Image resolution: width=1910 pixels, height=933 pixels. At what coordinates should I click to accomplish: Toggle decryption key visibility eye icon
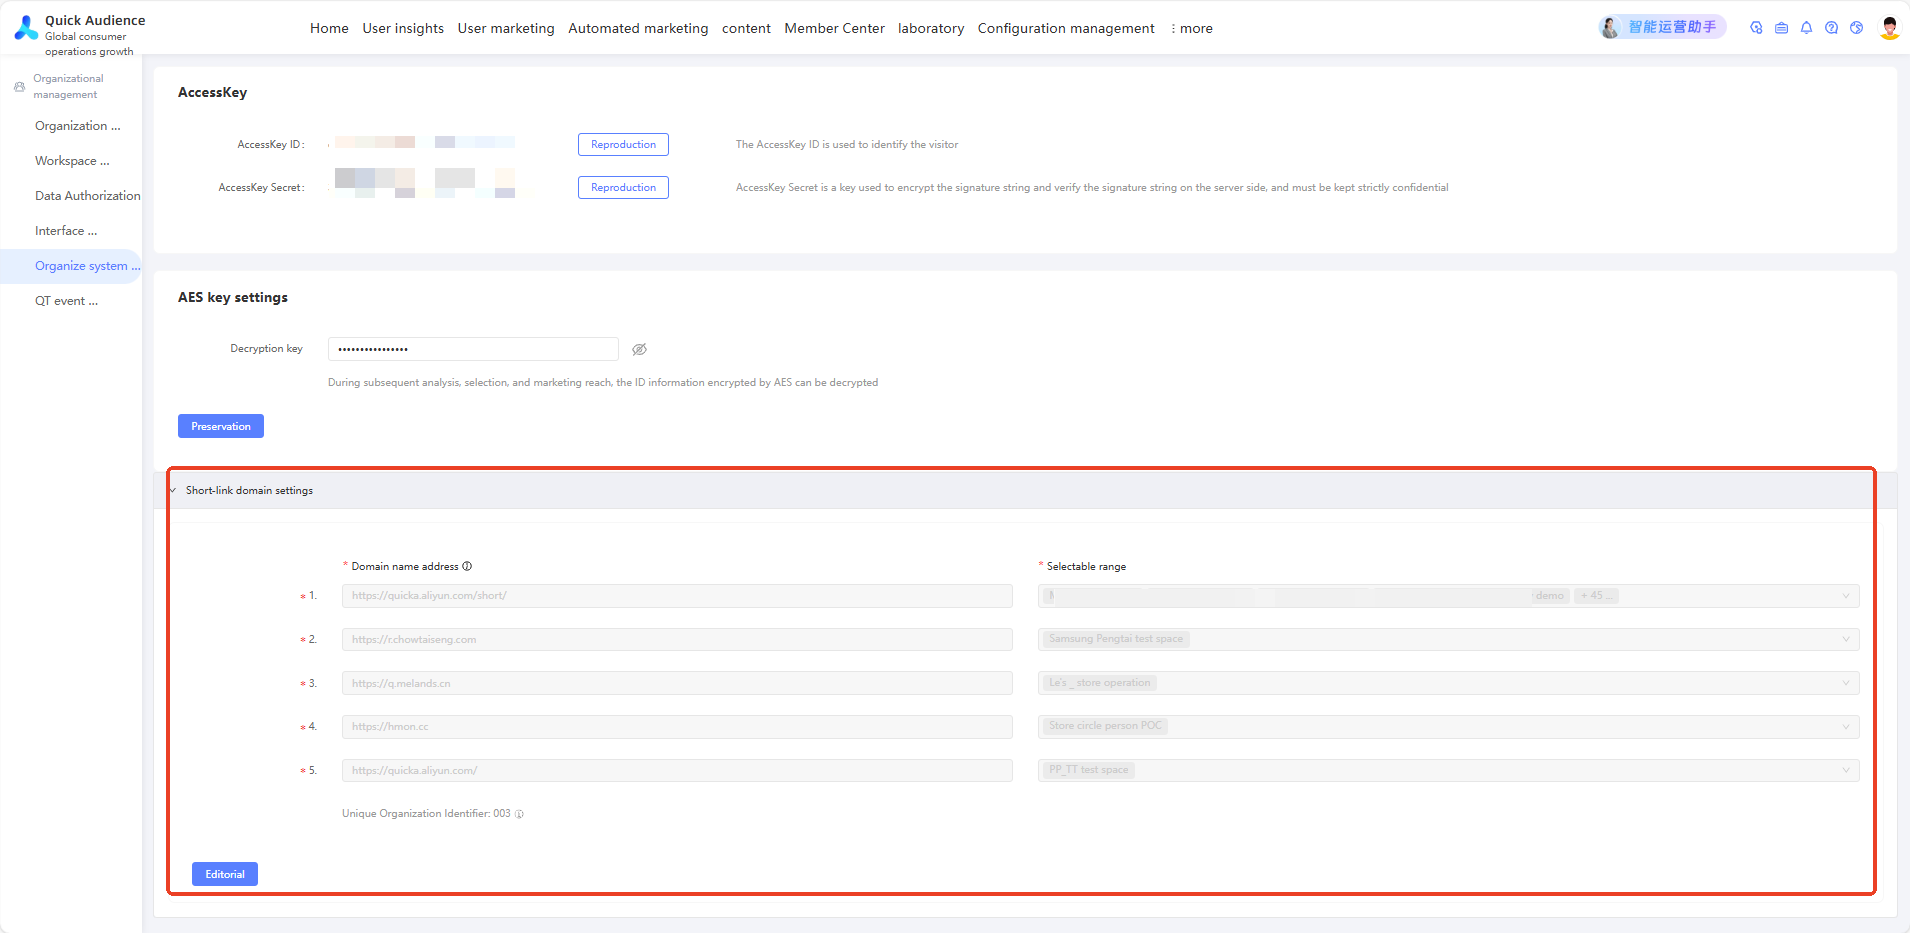pos(640,349)
